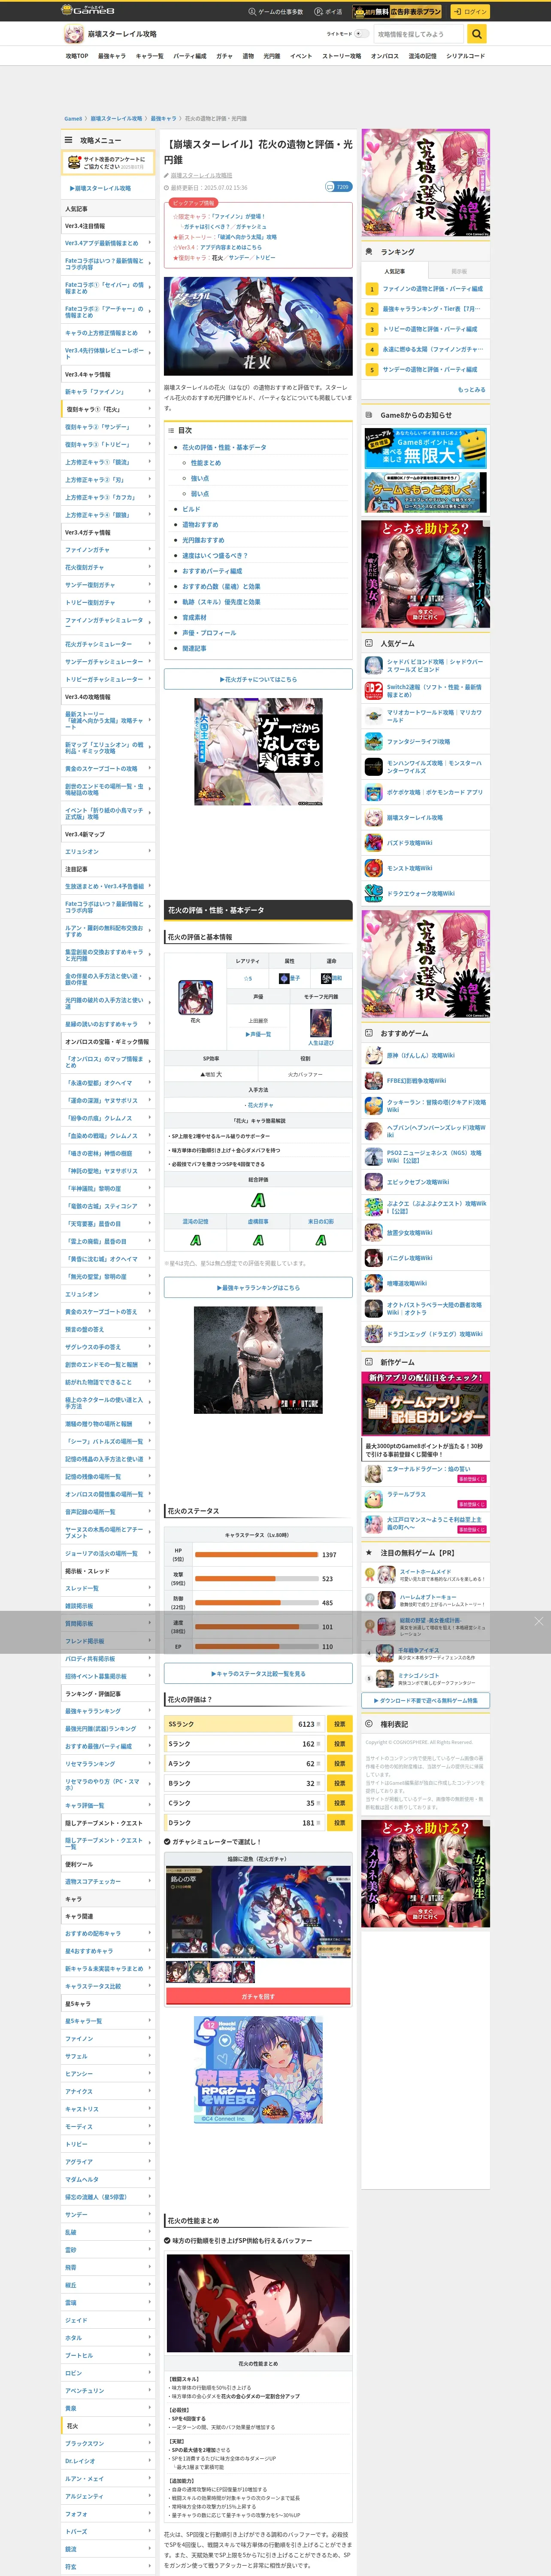The image size is (551, 2576).
Task: Open キャラのステータス比較一覧を見る link
Action: [x=258, y=1673]
